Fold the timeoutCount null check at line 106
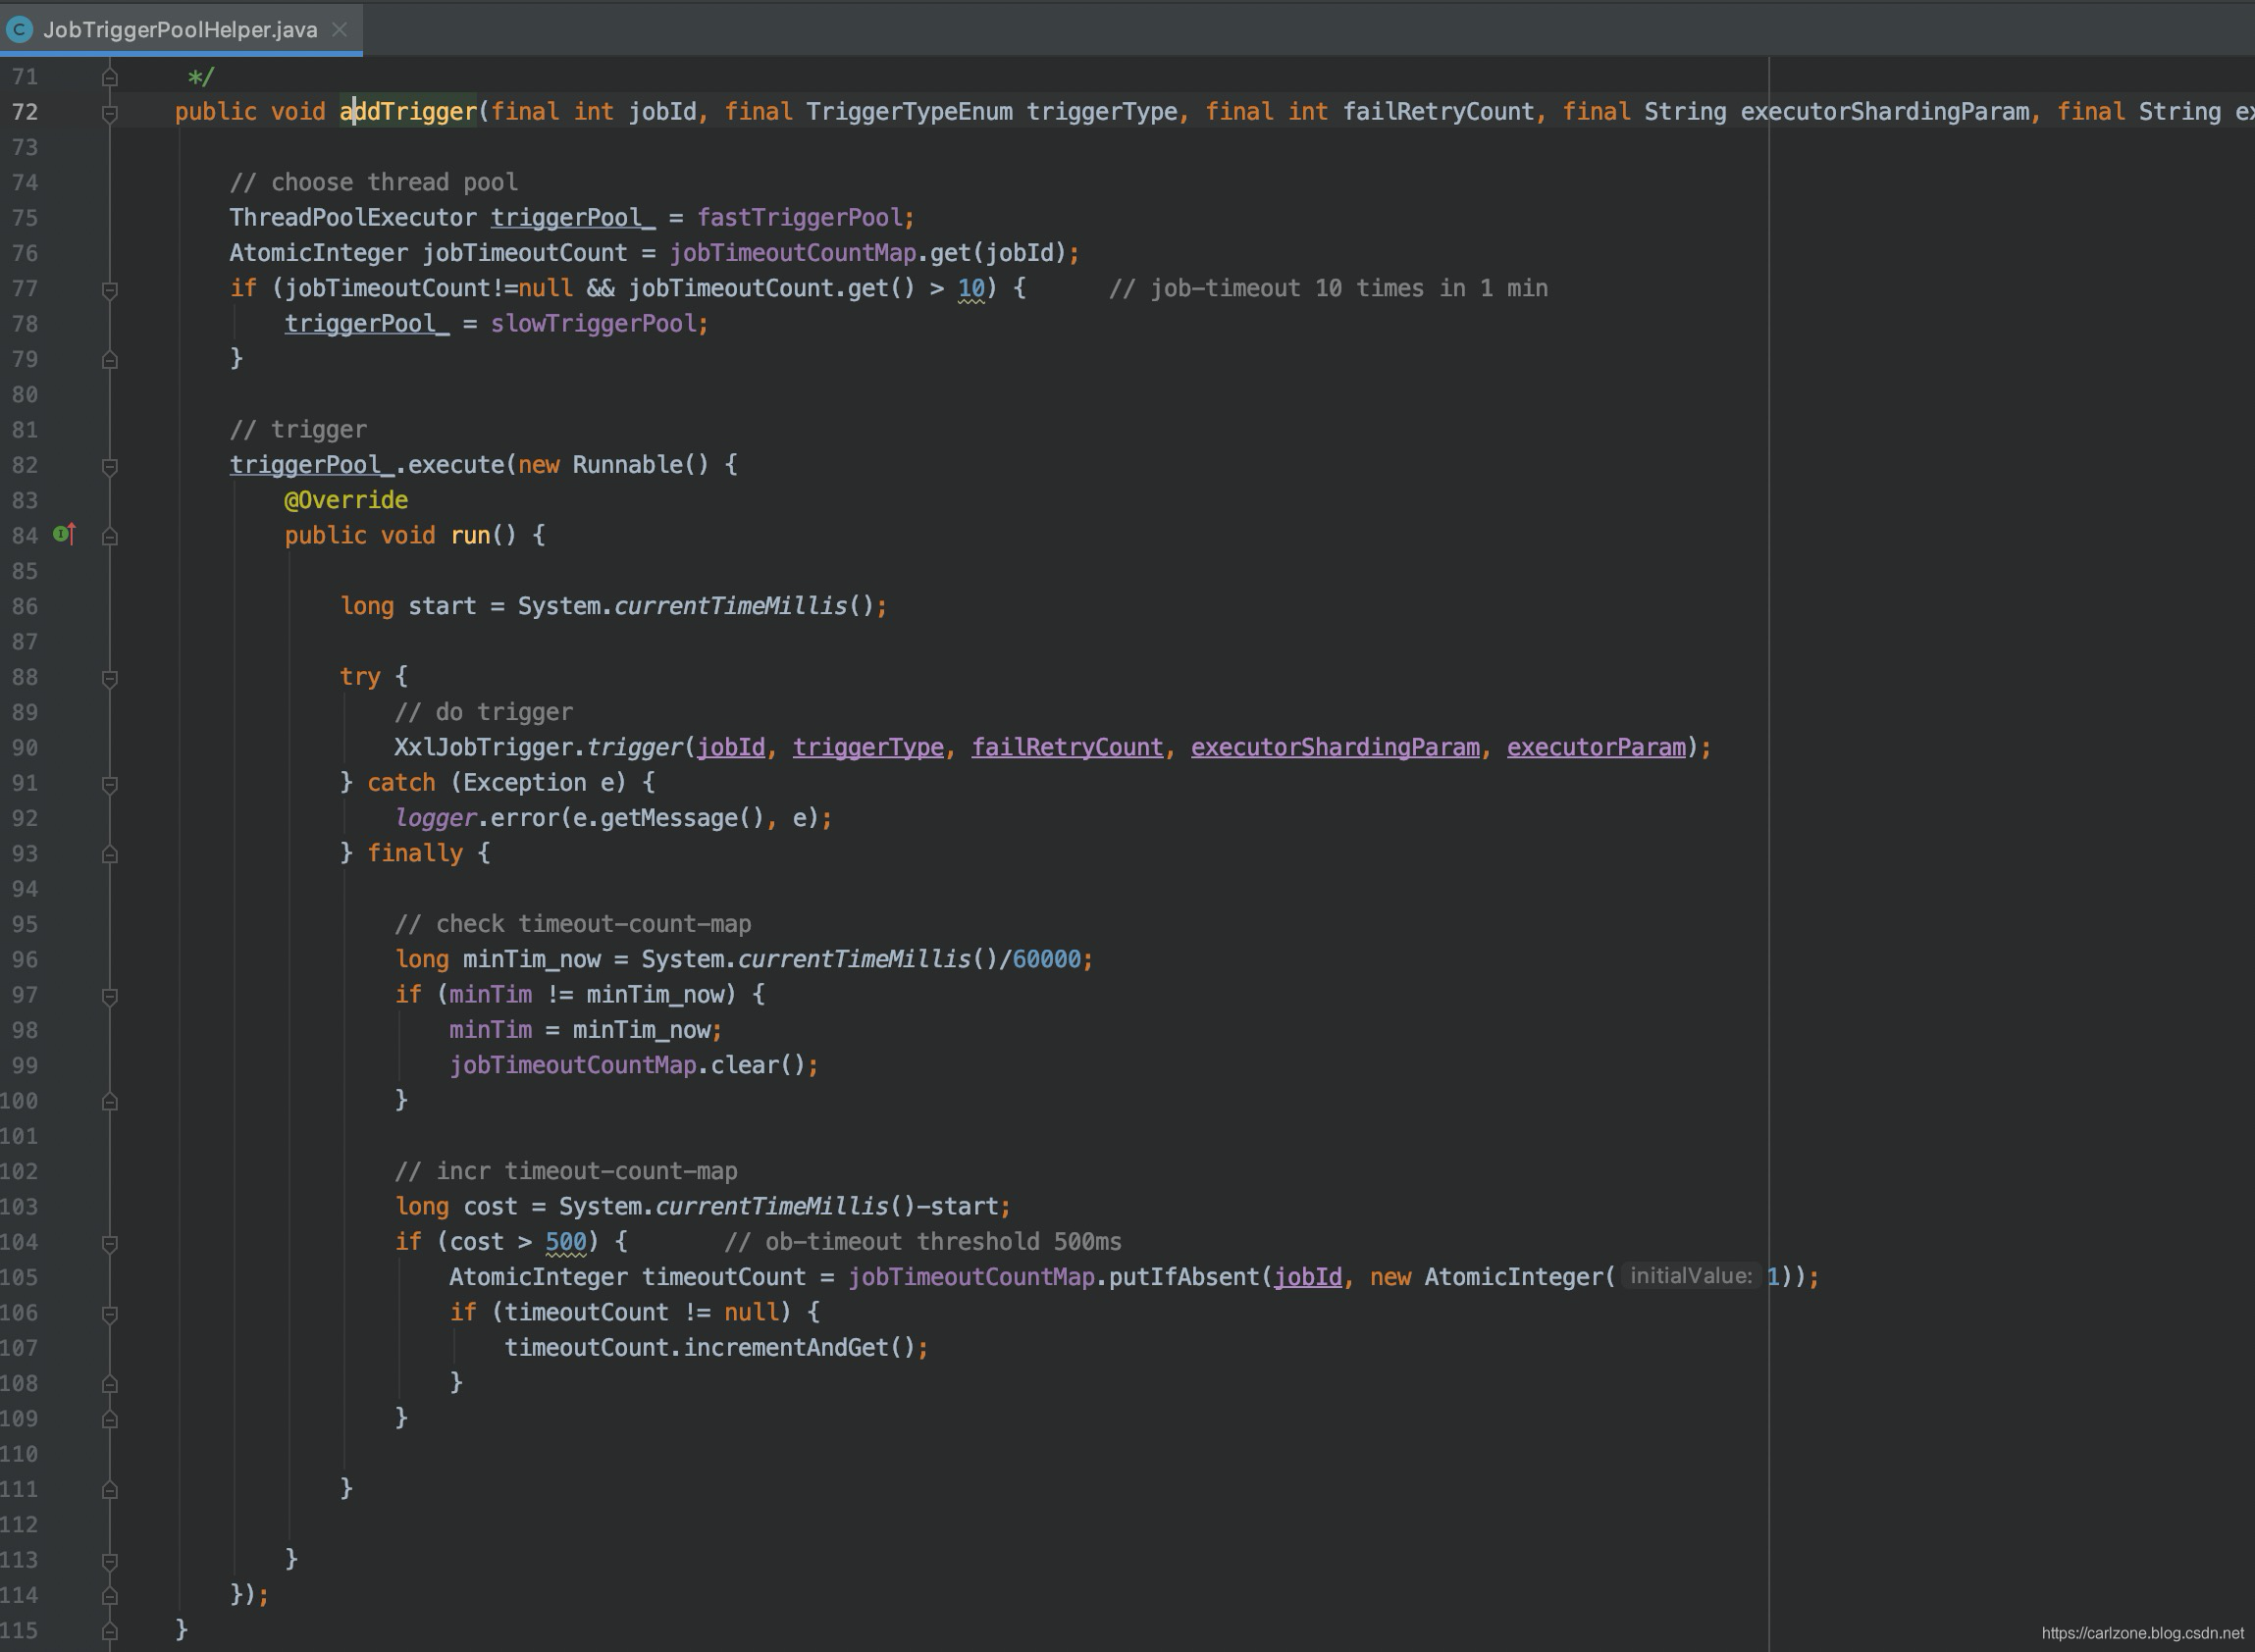 (110, 1313)
